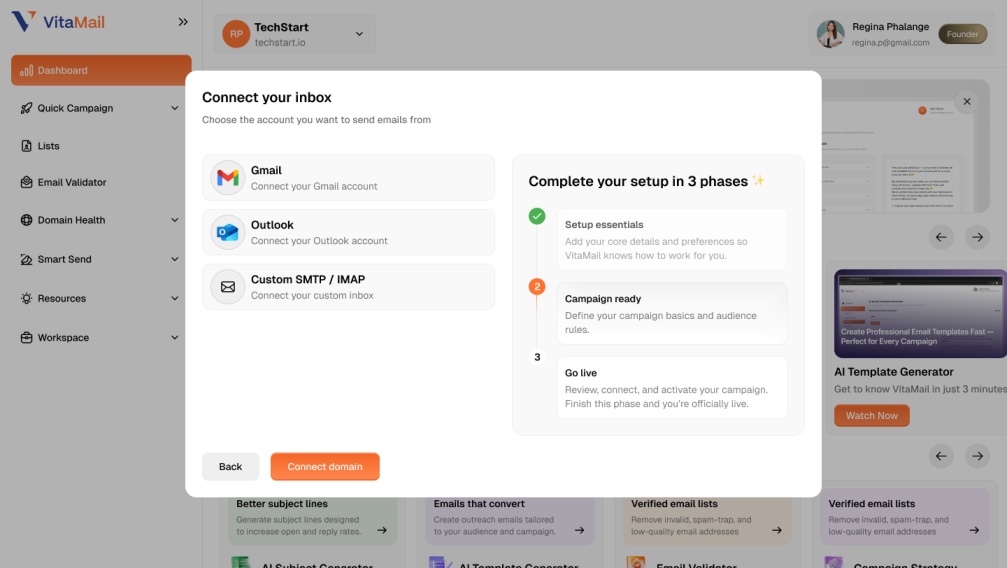Click the Smart Send icon
1007x568 pixels.
26,260
